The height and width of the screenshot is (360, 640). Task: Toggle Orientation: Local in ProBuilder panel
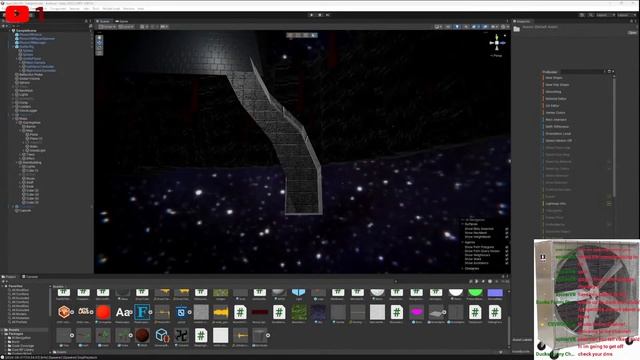pos(558,133)
